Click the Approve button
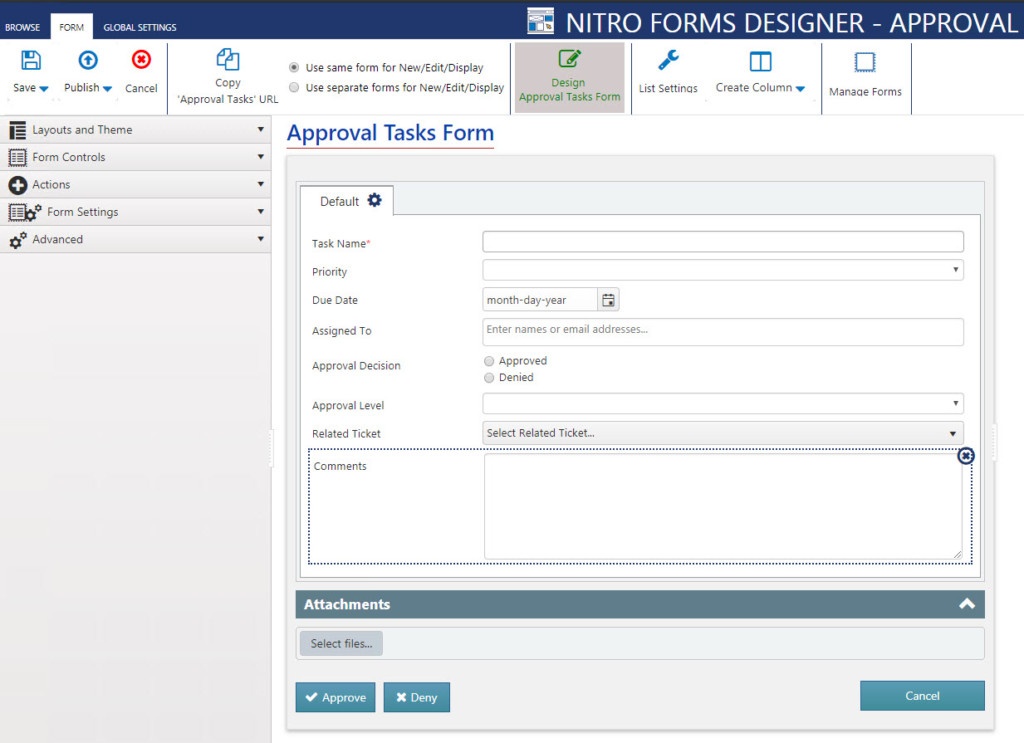This screenshot has height=743, width=1024. [x=335, y=697]
